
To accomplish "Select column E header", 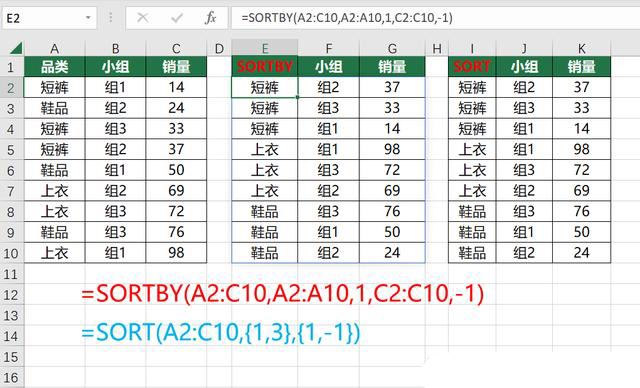I will [x=265, y=49].
